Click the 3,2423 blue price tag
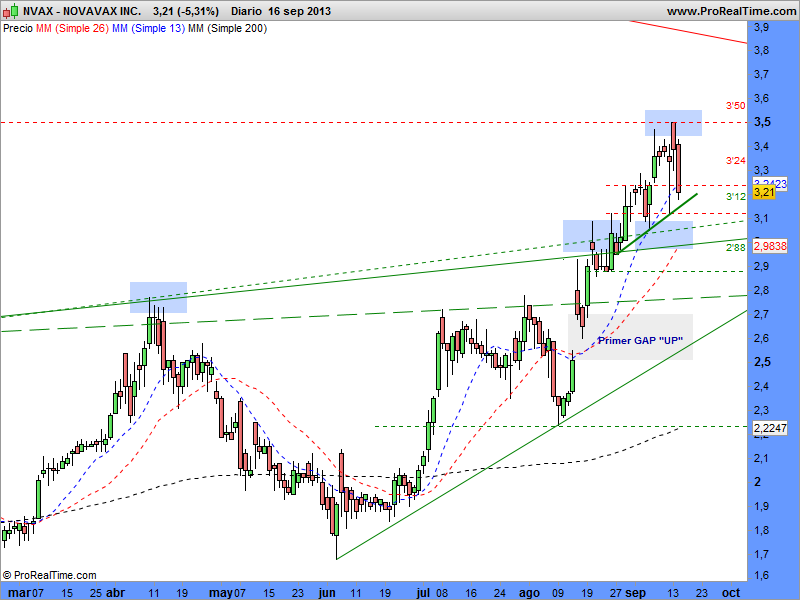 click(770, 183)
